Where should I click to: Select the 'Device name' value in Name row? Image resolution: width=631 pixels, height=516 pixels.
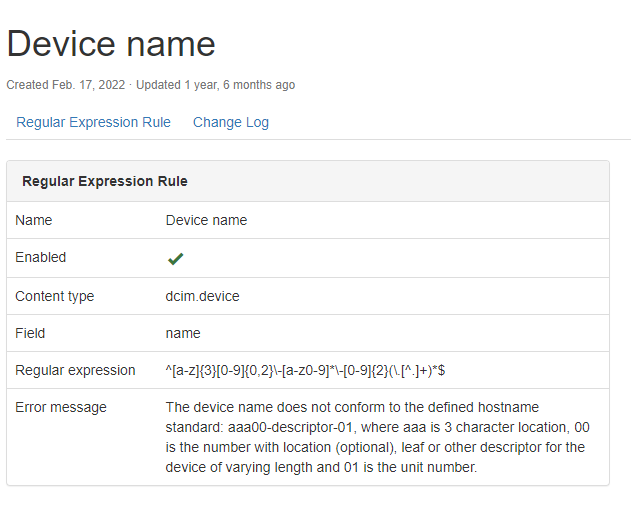point(206,220)
